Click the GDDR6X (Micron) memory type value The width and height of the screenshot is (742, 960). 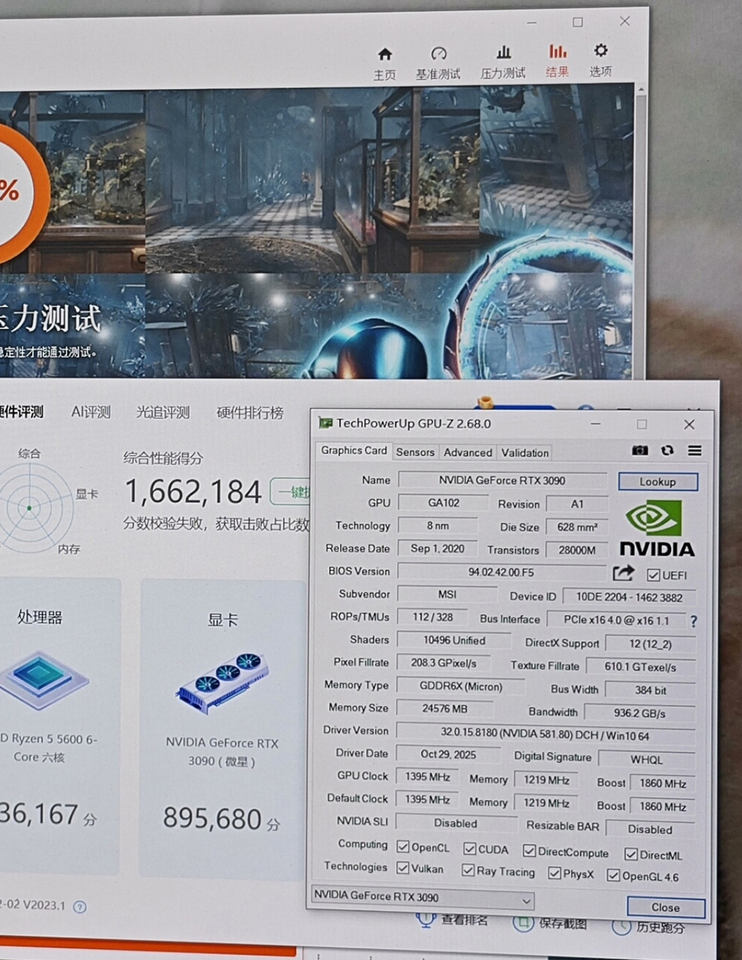[x=461, y=686]
